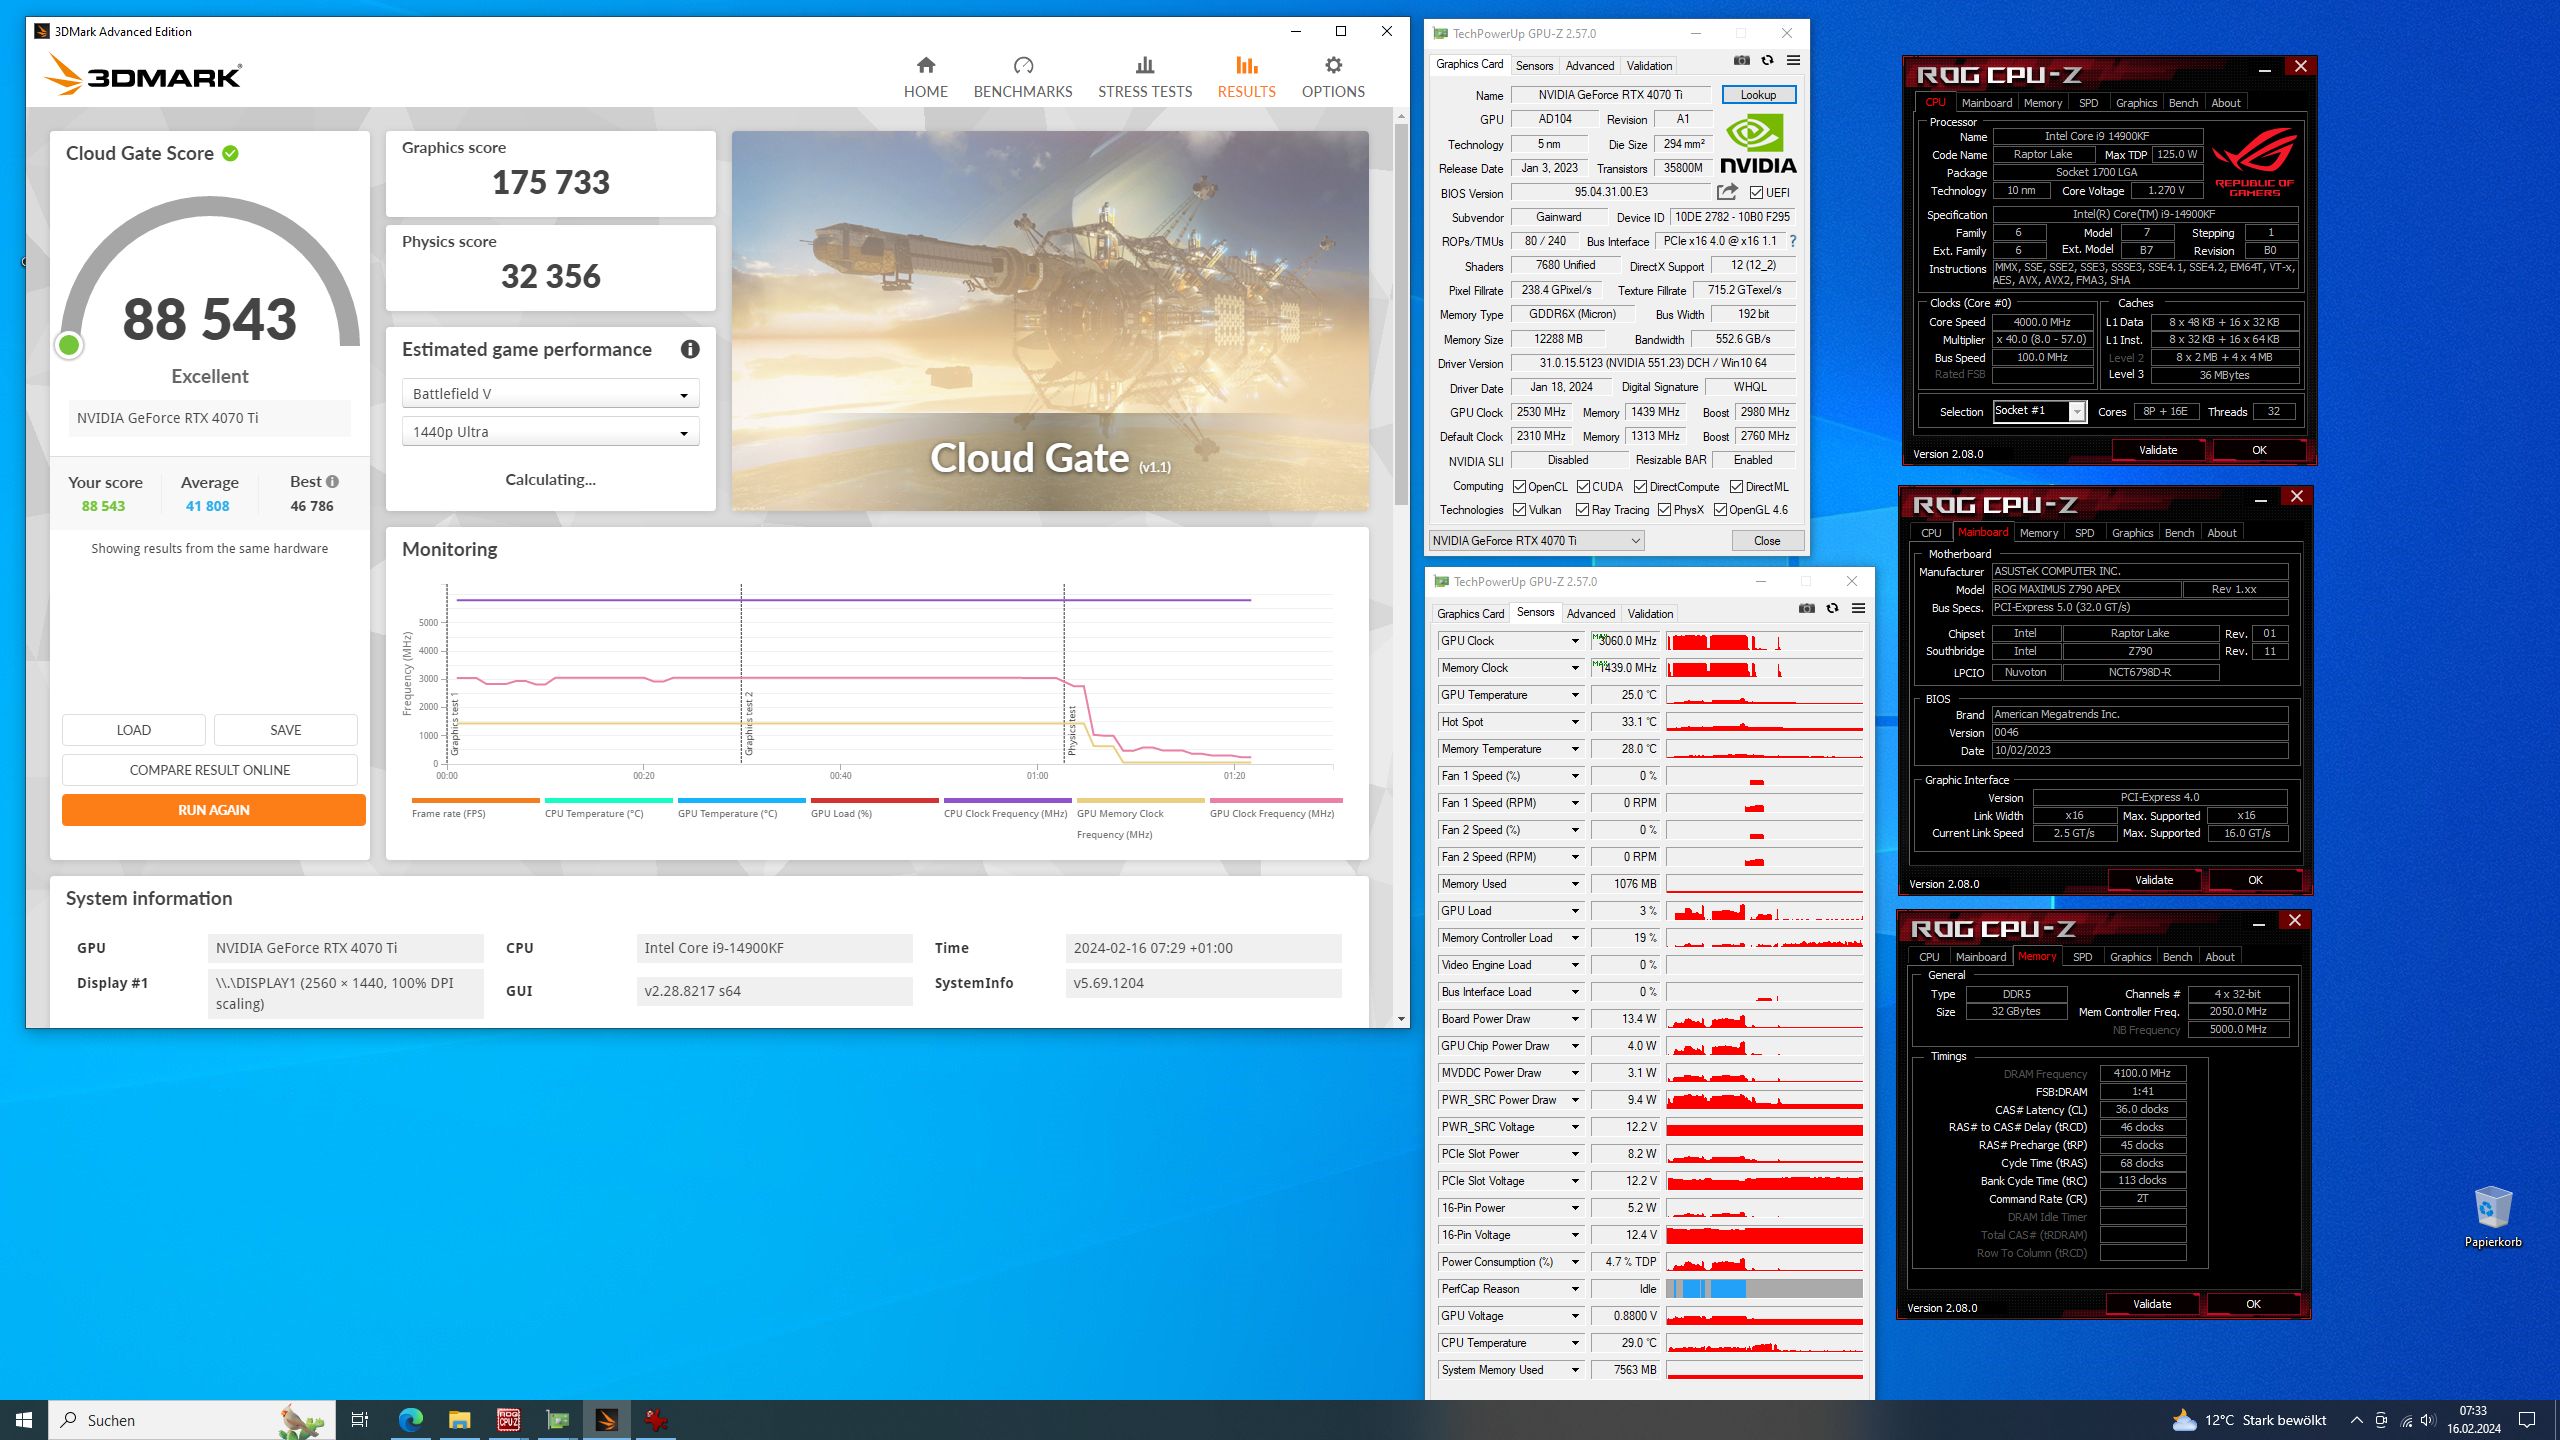Open File Explorer from the taskbar
The image size is (2560, 1440).
coord(459,1420)
